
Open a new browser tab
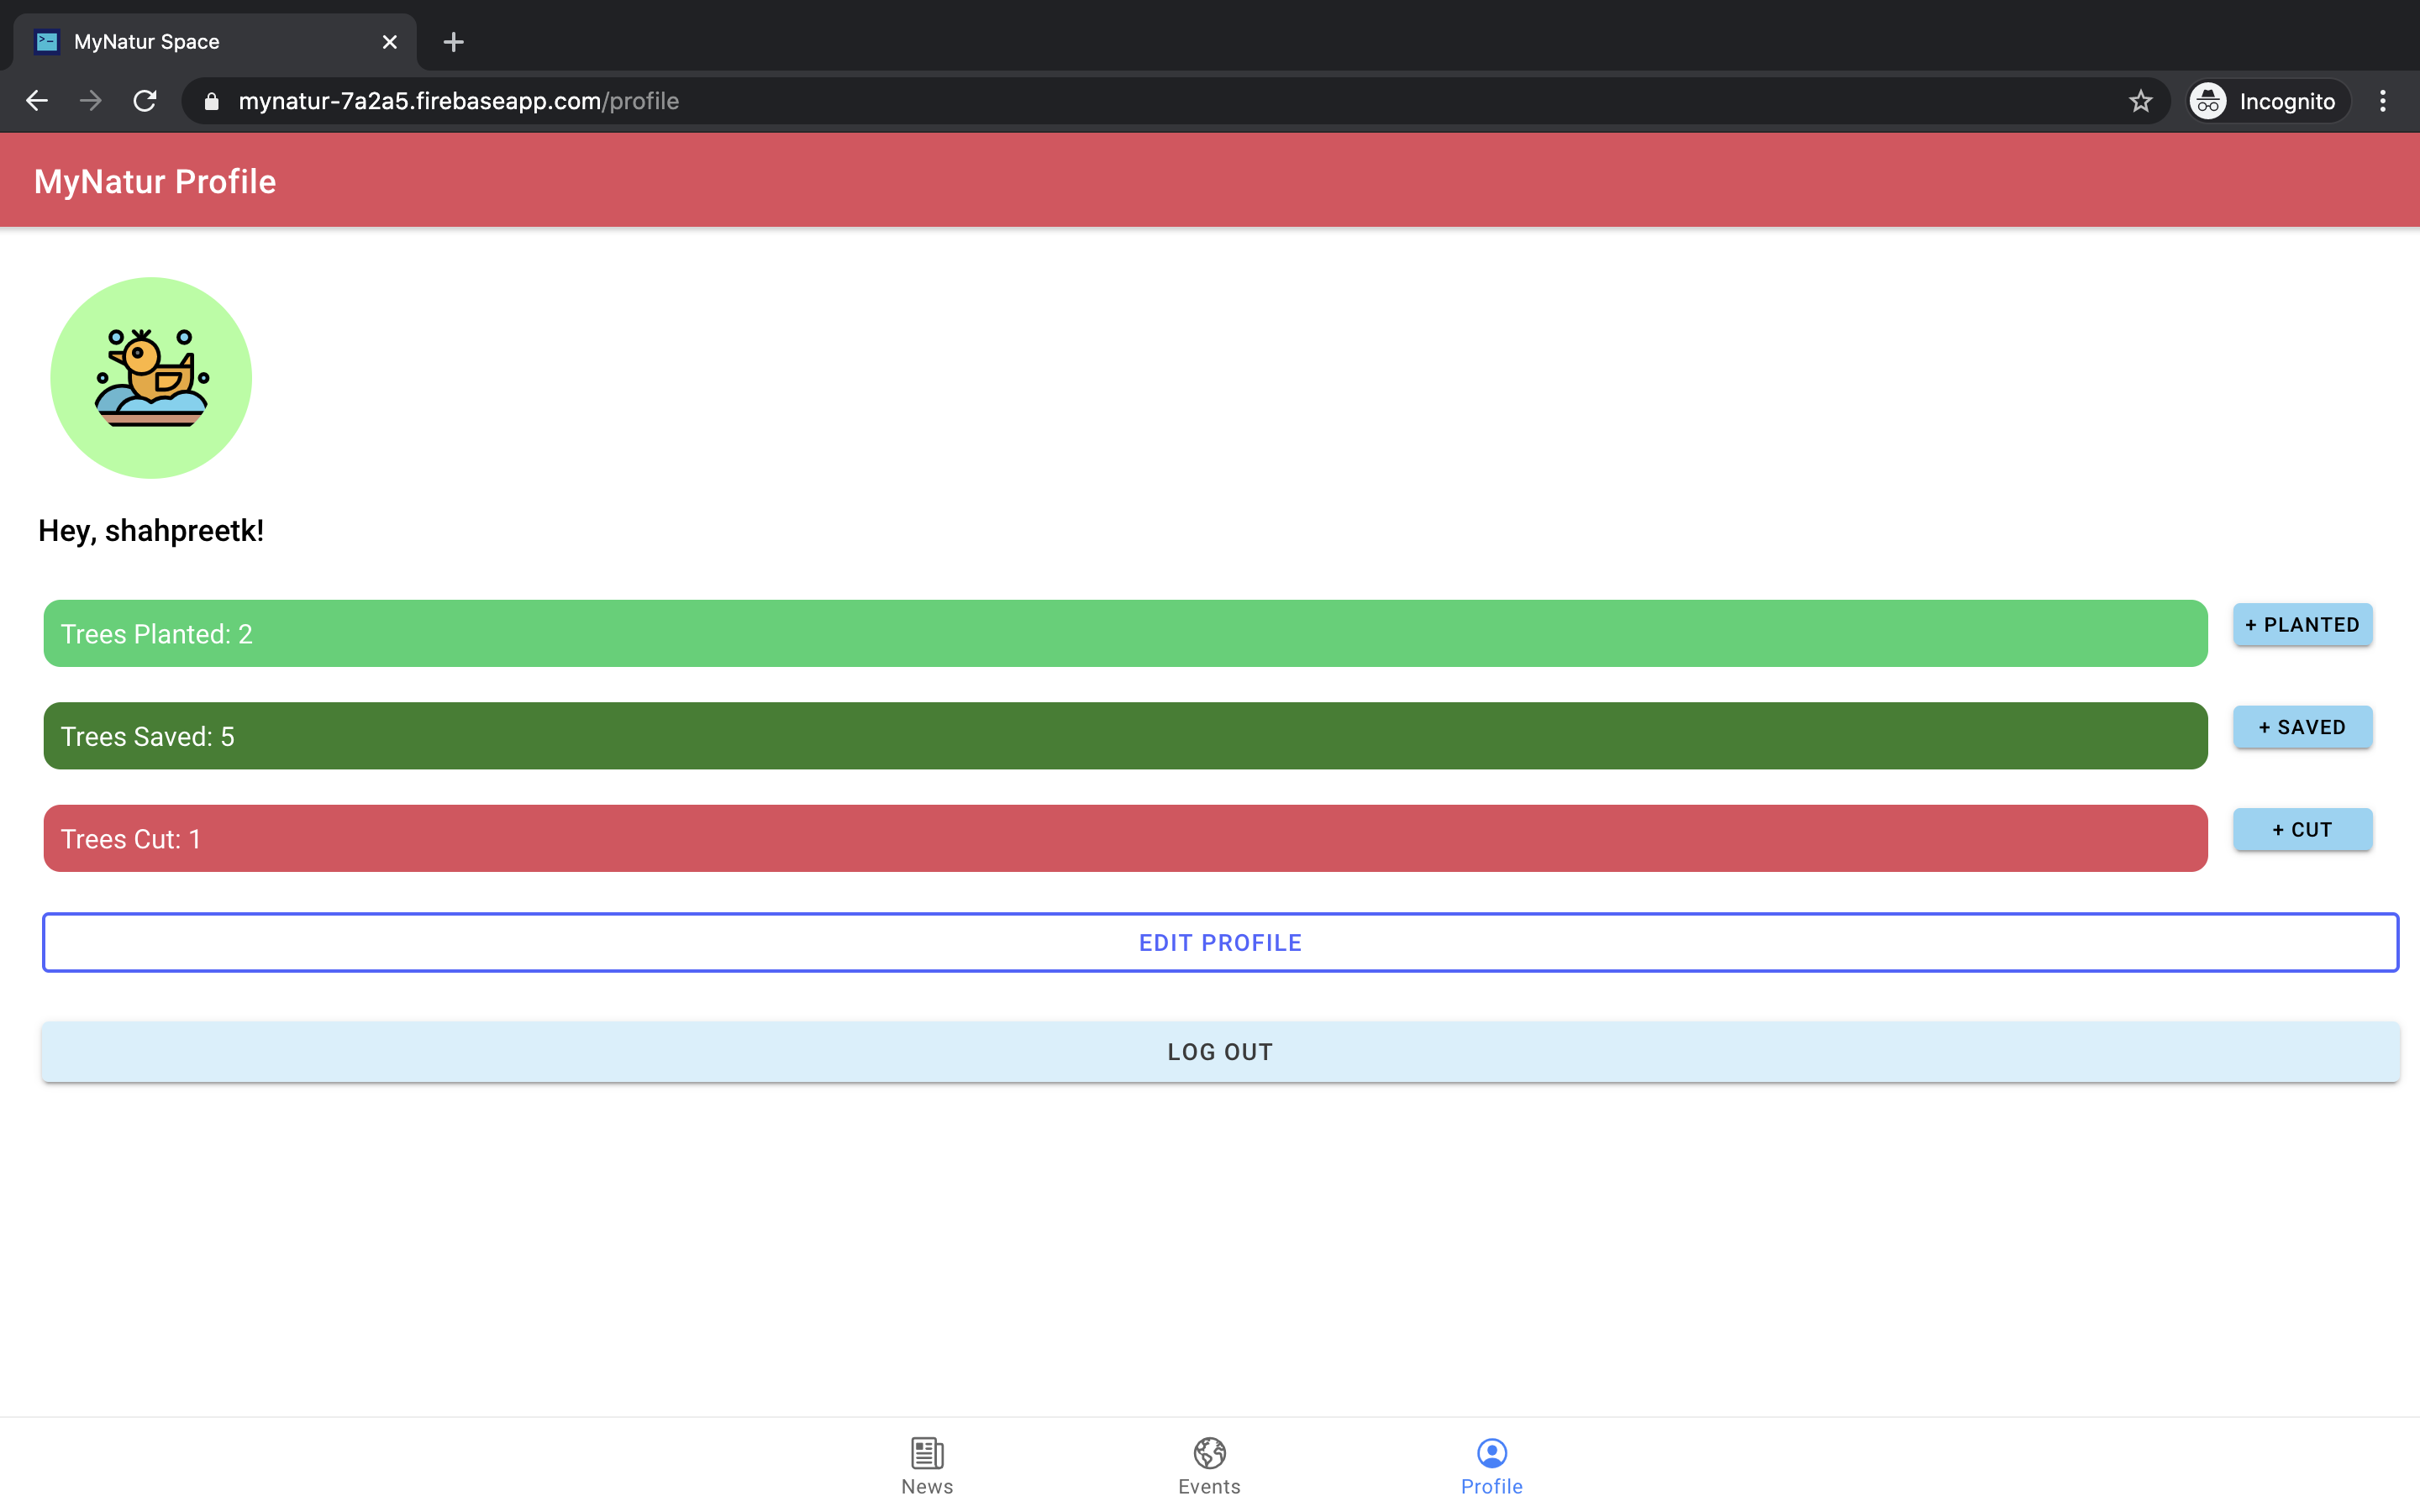click(x=453, y=42)
